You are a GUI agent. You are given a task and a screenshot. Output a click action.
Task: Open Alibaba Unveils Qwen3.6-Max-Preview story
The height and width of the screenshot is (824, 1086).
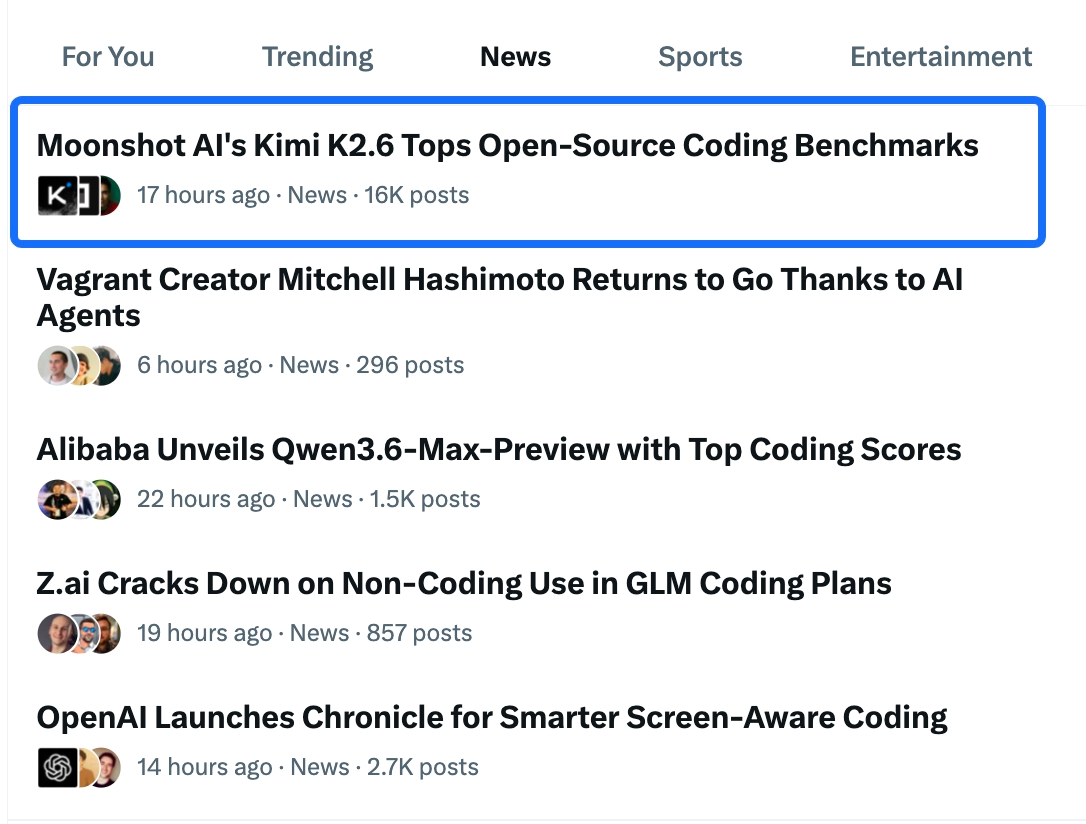pyautogui.click(x=499, y=449)
